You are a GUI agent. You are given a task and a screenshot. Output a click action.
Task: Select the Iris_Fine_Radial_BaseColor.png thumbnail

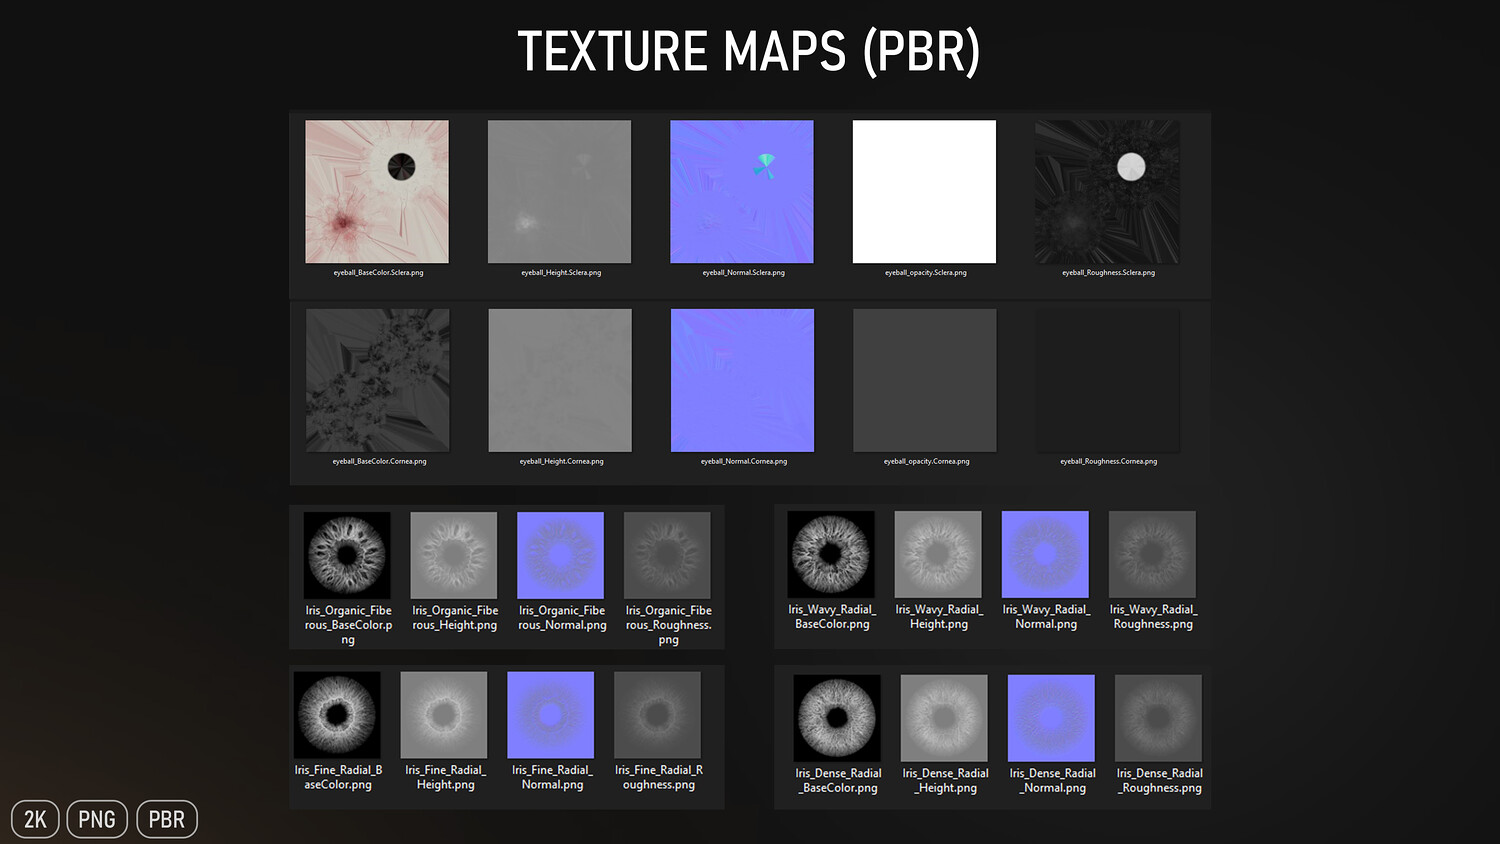coord(337,715)
